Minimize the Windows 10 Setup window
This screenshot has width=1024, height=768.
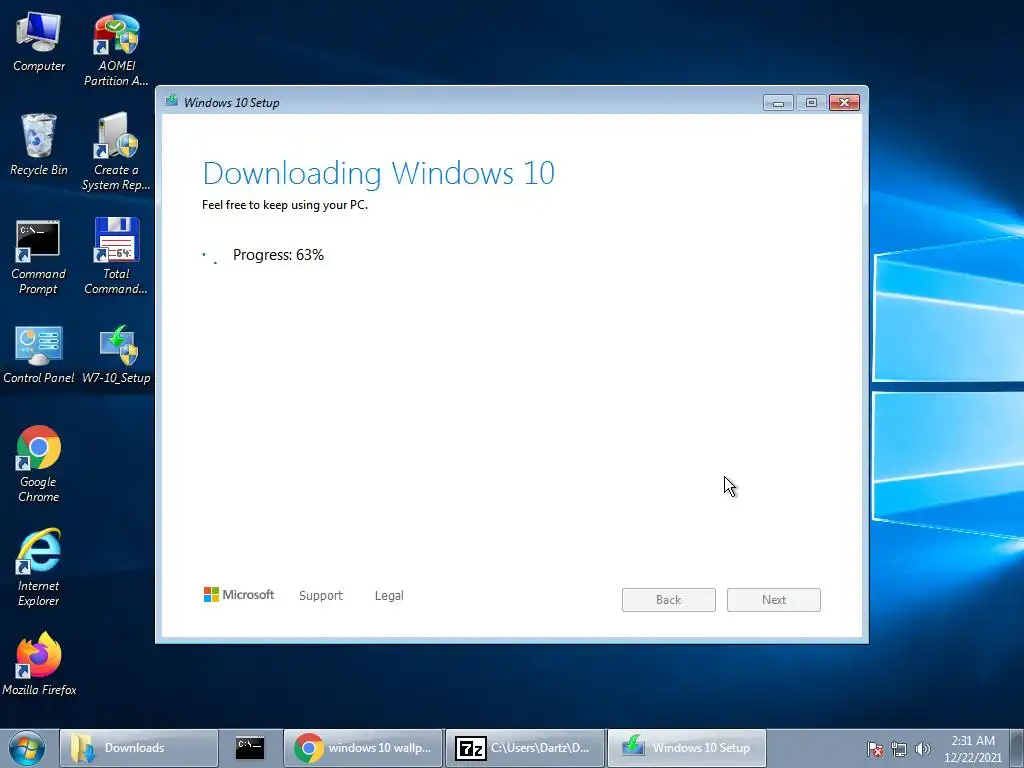coord(778,103)
